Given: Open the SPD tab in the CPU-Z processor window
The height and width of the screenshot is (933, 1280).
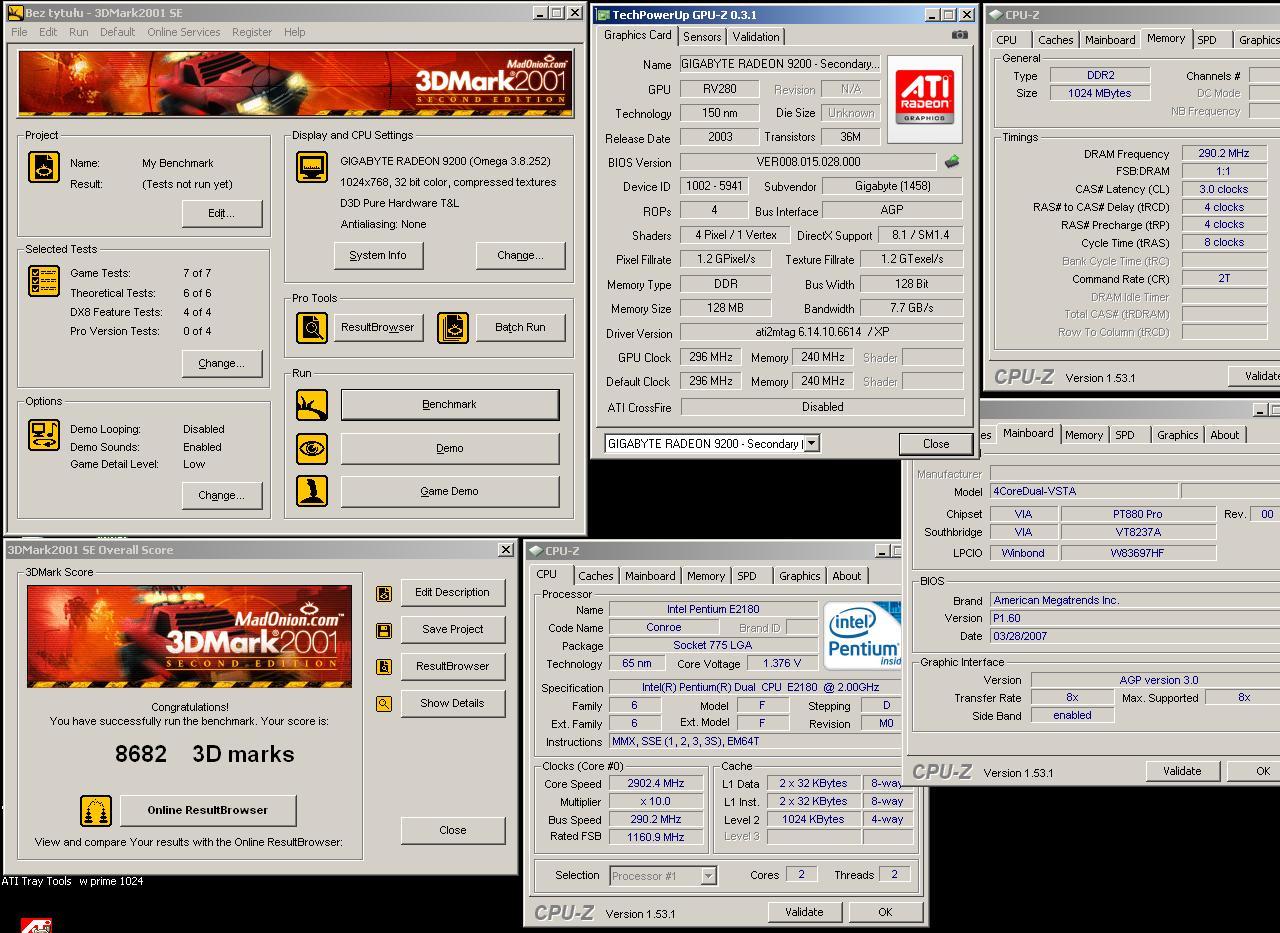Looking at the screenshot, I should (x=747, y=576).
